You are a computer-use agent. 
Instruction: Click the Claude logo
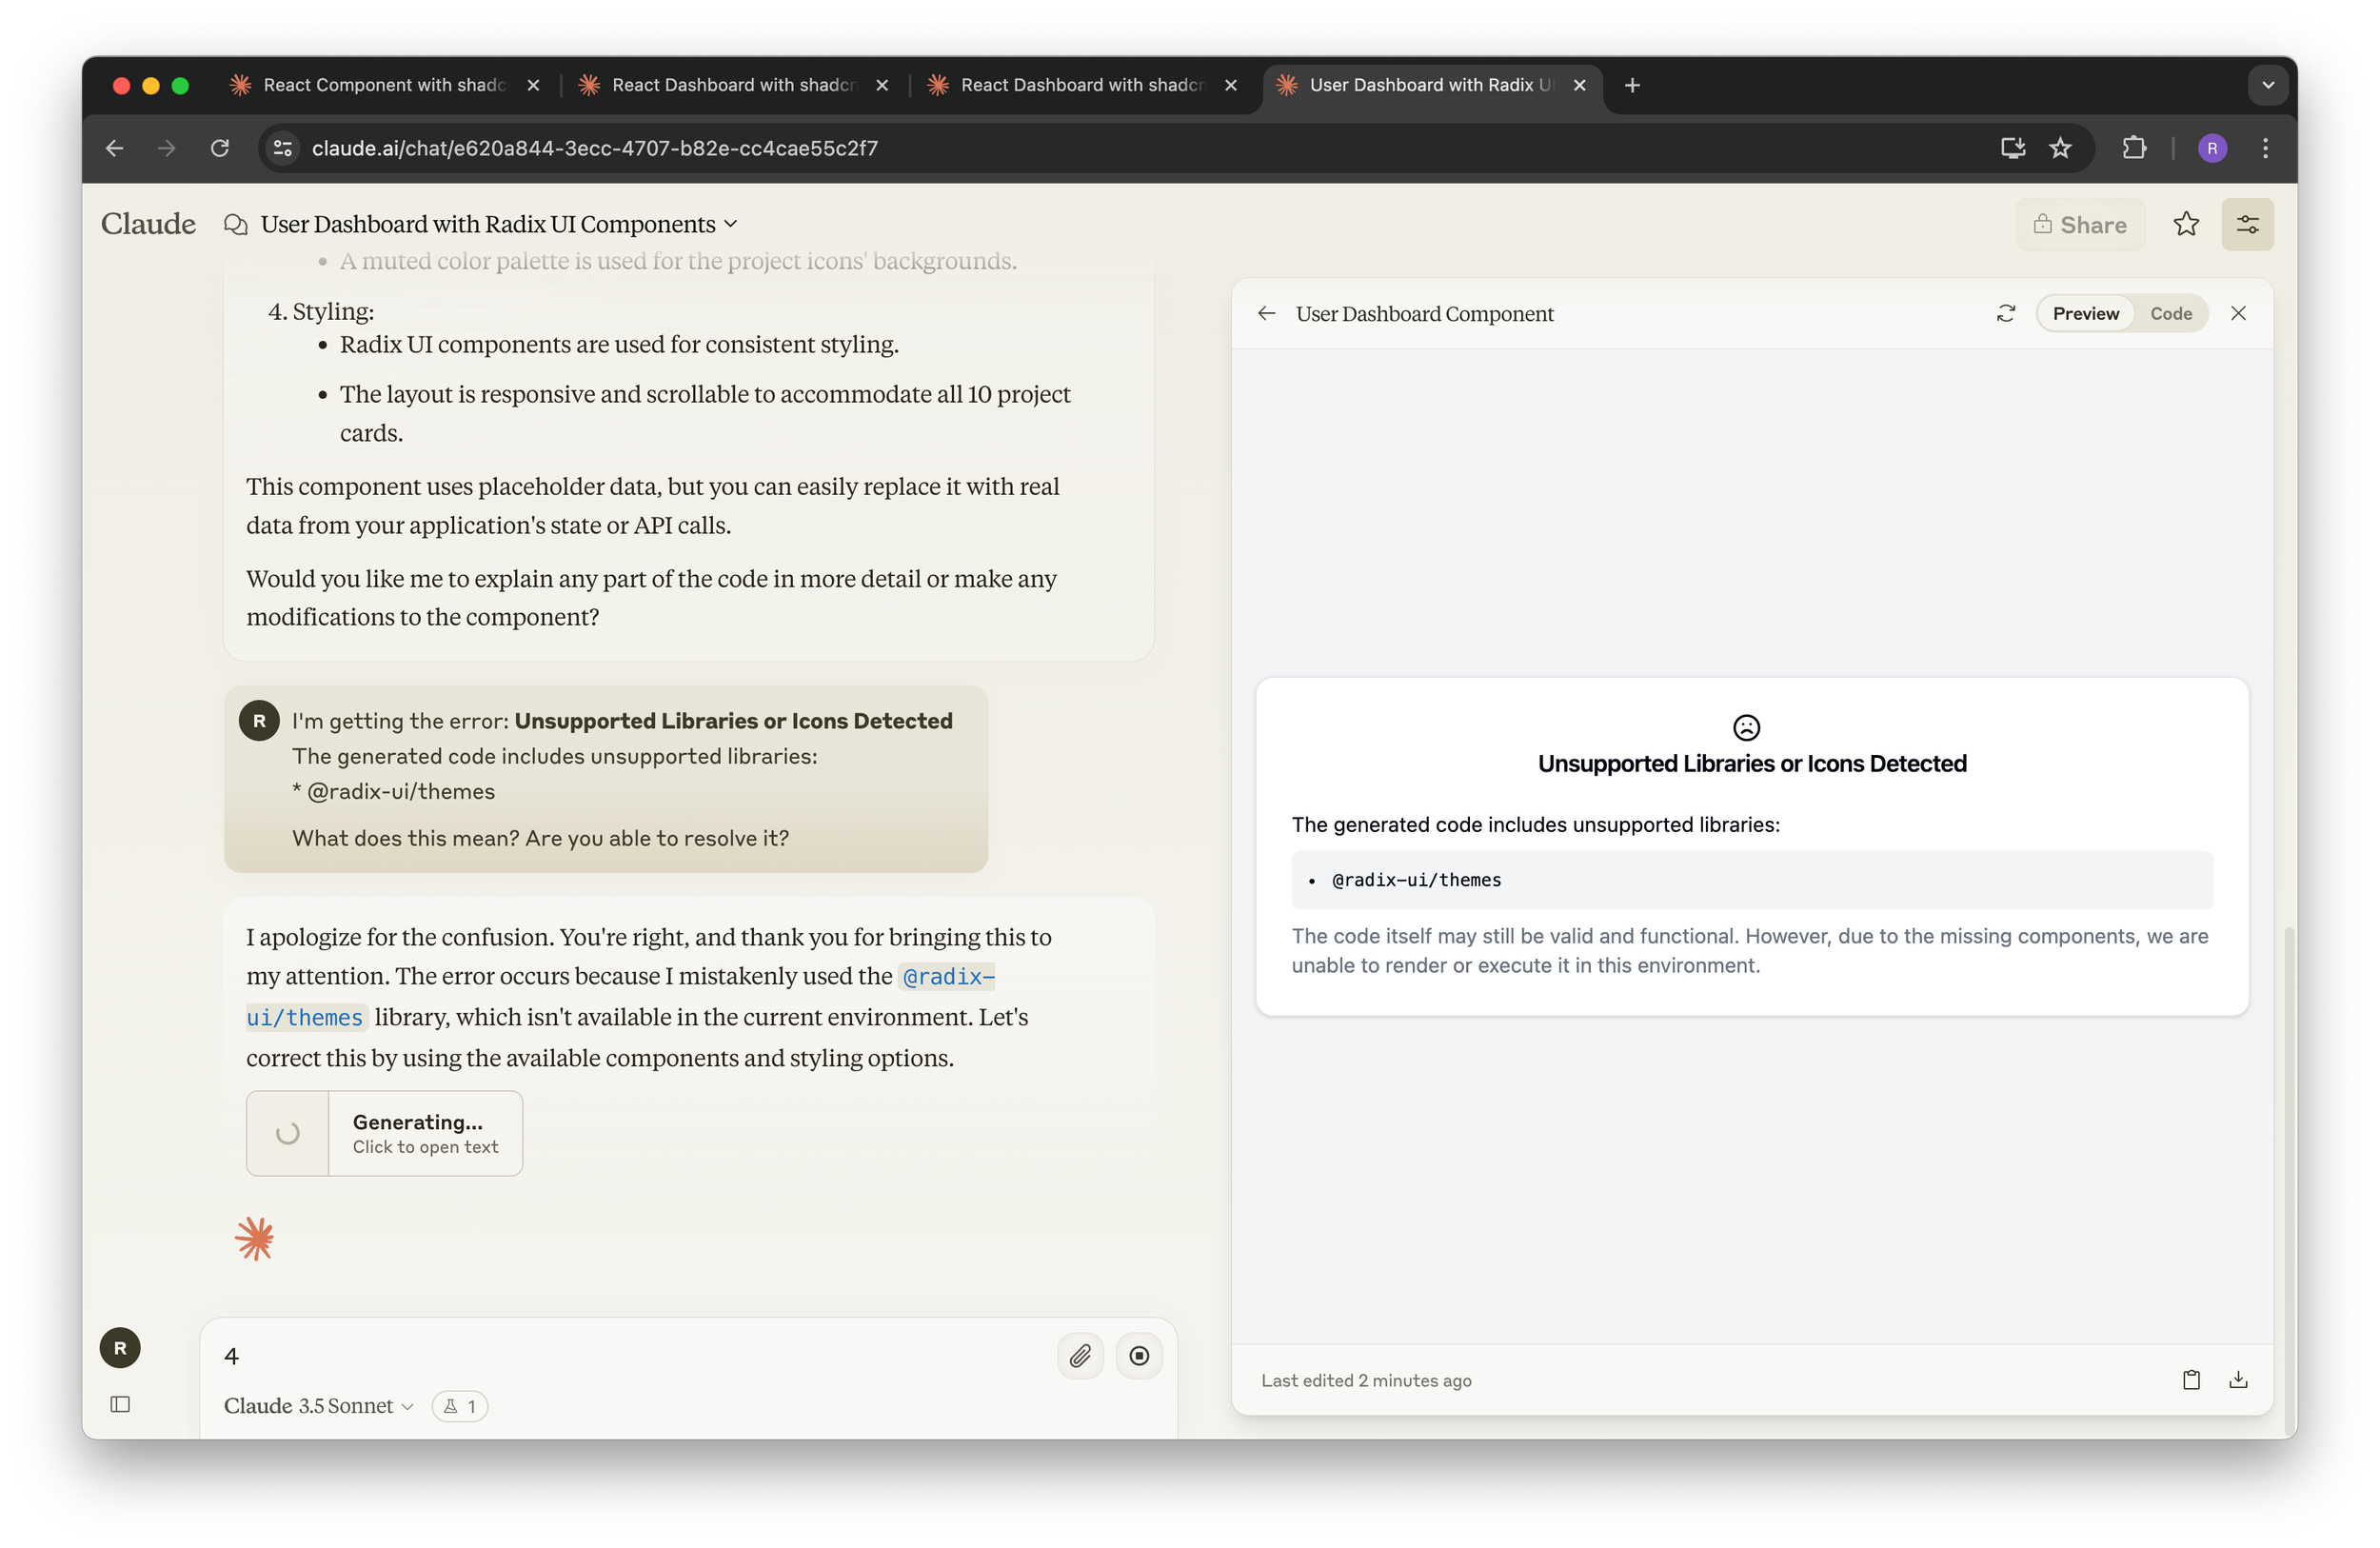tap(148, 223)
